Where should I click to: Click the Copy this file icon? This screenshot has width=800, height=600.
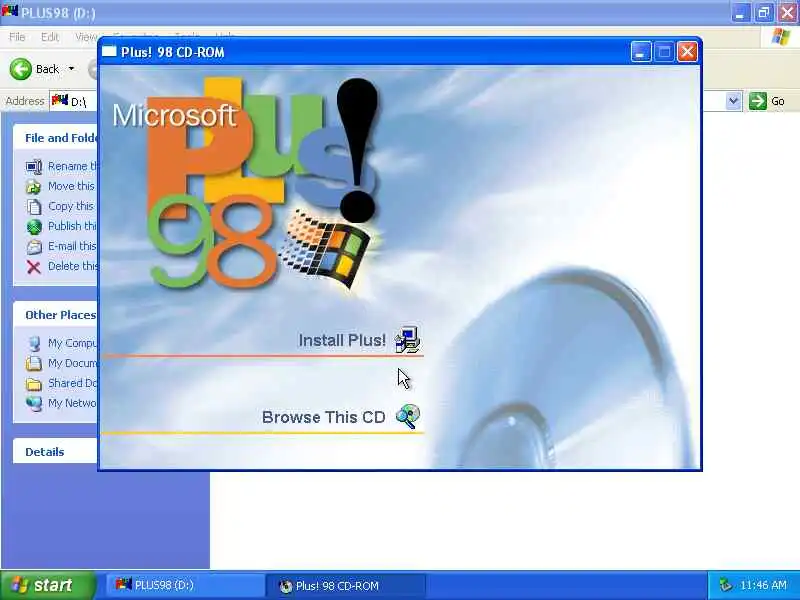pyautogui.click(x=34, y=207)
